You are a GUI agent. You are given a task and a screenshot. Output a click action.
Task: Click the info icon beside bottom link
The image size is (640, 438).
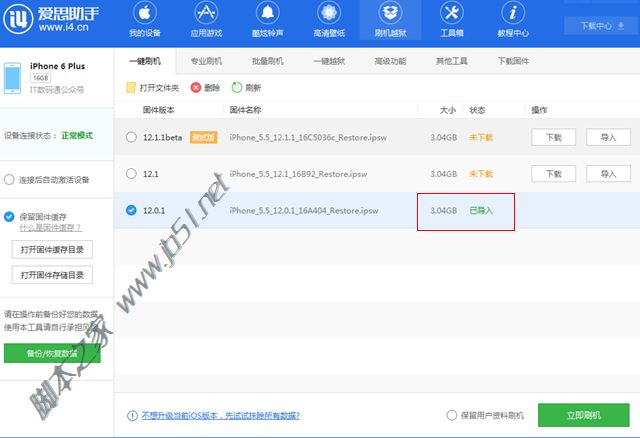132,416
